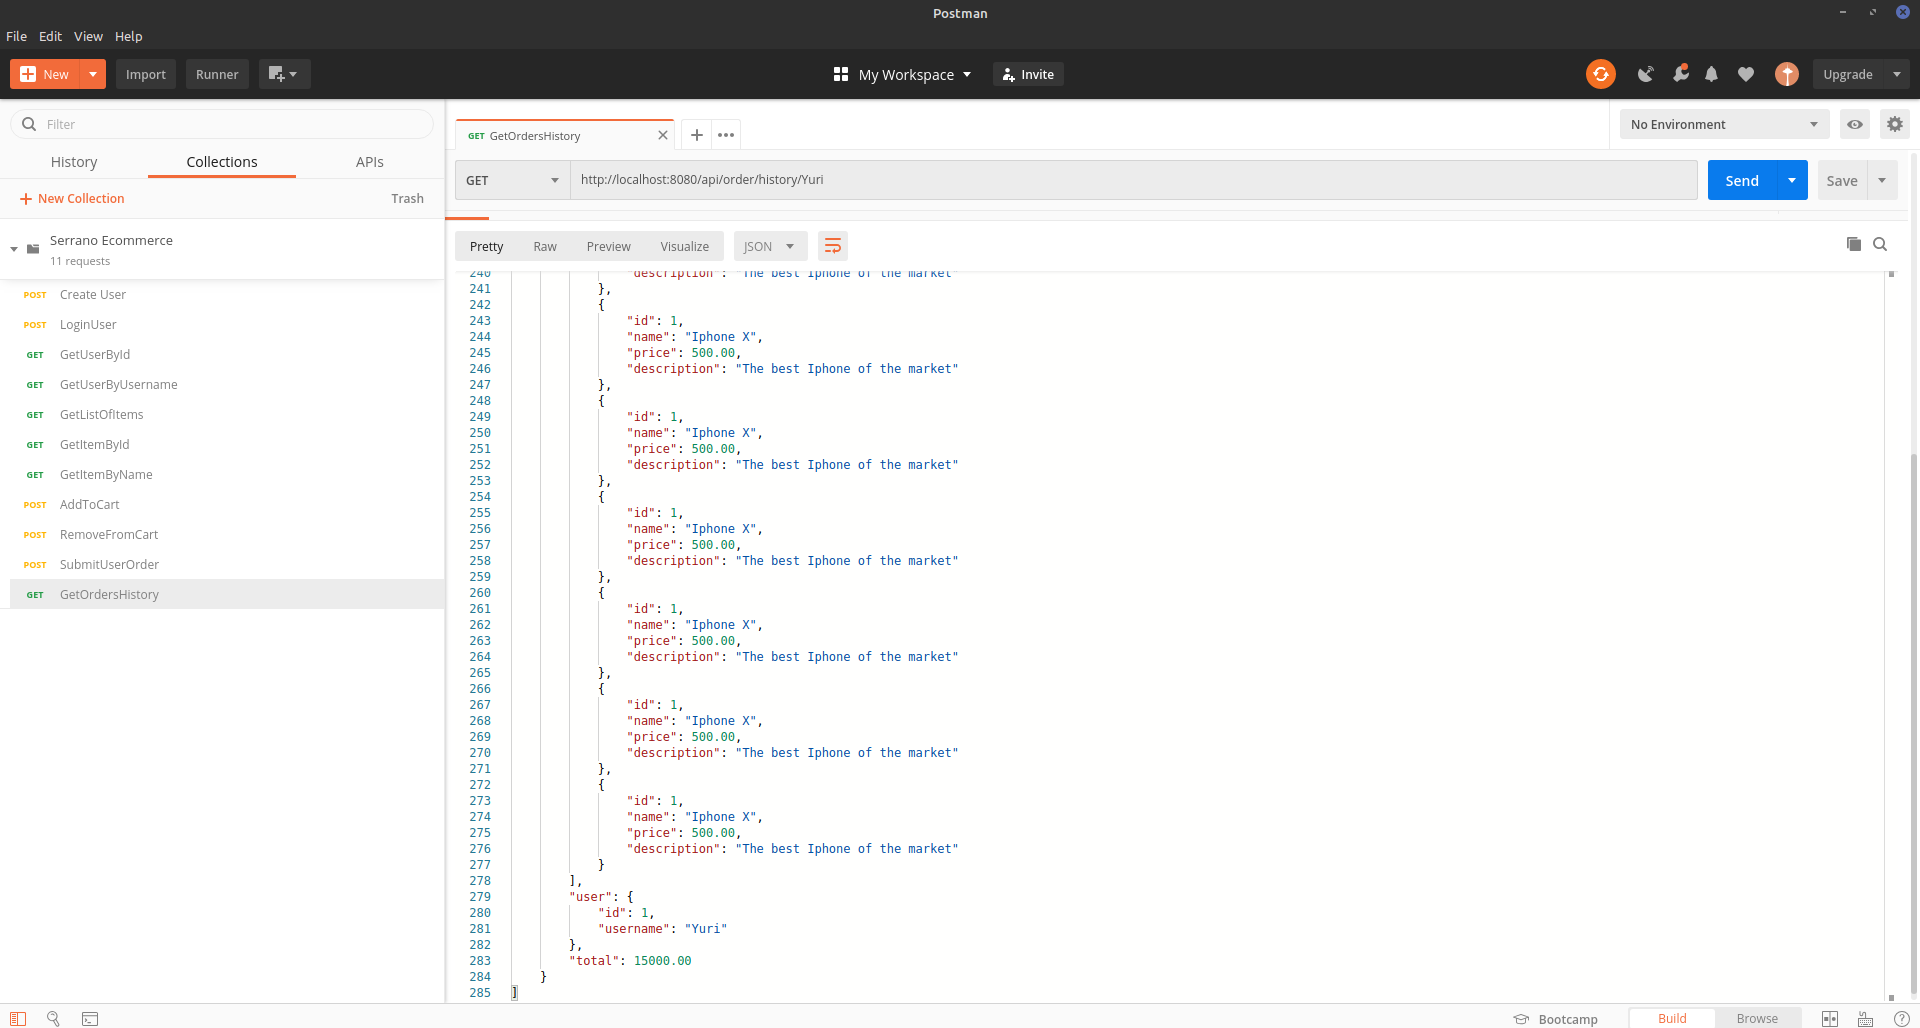Image resolution: width=1920 pixels, height=1028 pixels.
Task: Focus the collections Filter field
Action: tap(222, 124)
